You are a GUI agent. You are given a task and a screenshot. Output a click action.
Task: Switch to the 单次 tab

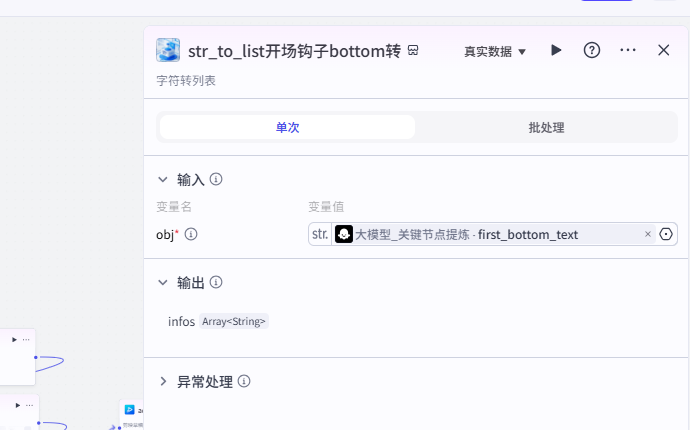pyautogui.click(x=287, y=127)
